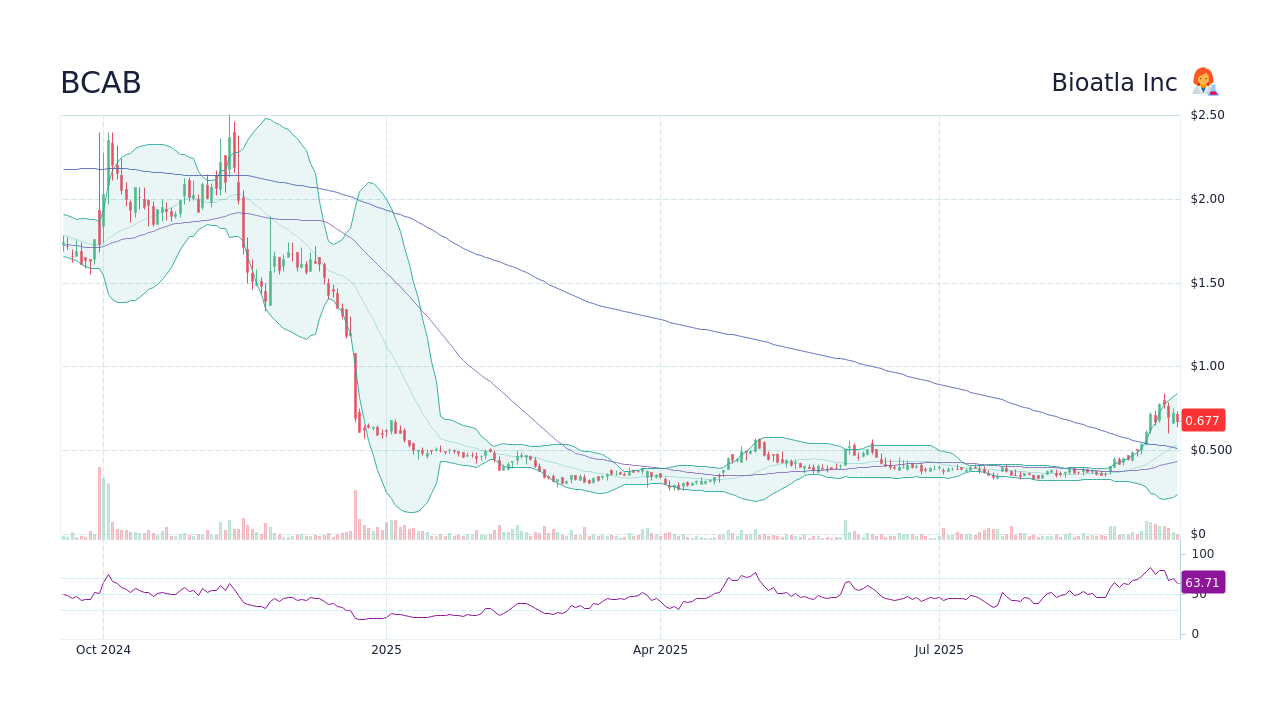The width and height of the screenshot is (1280, 720).
Task: Click the Bioatla Inc avatar emoji icon
Action: 1204,81
